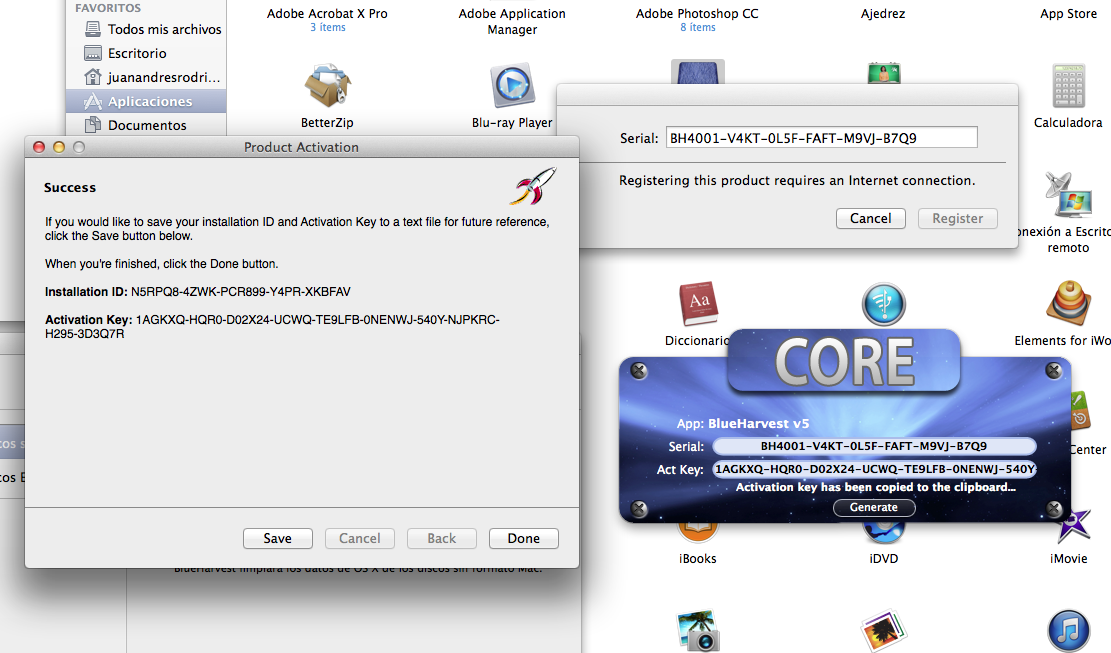Image resolution: width=1111 pixels, height=653 pixels.
Task: Click the Success heading
Action: click(x=69, y=188)
